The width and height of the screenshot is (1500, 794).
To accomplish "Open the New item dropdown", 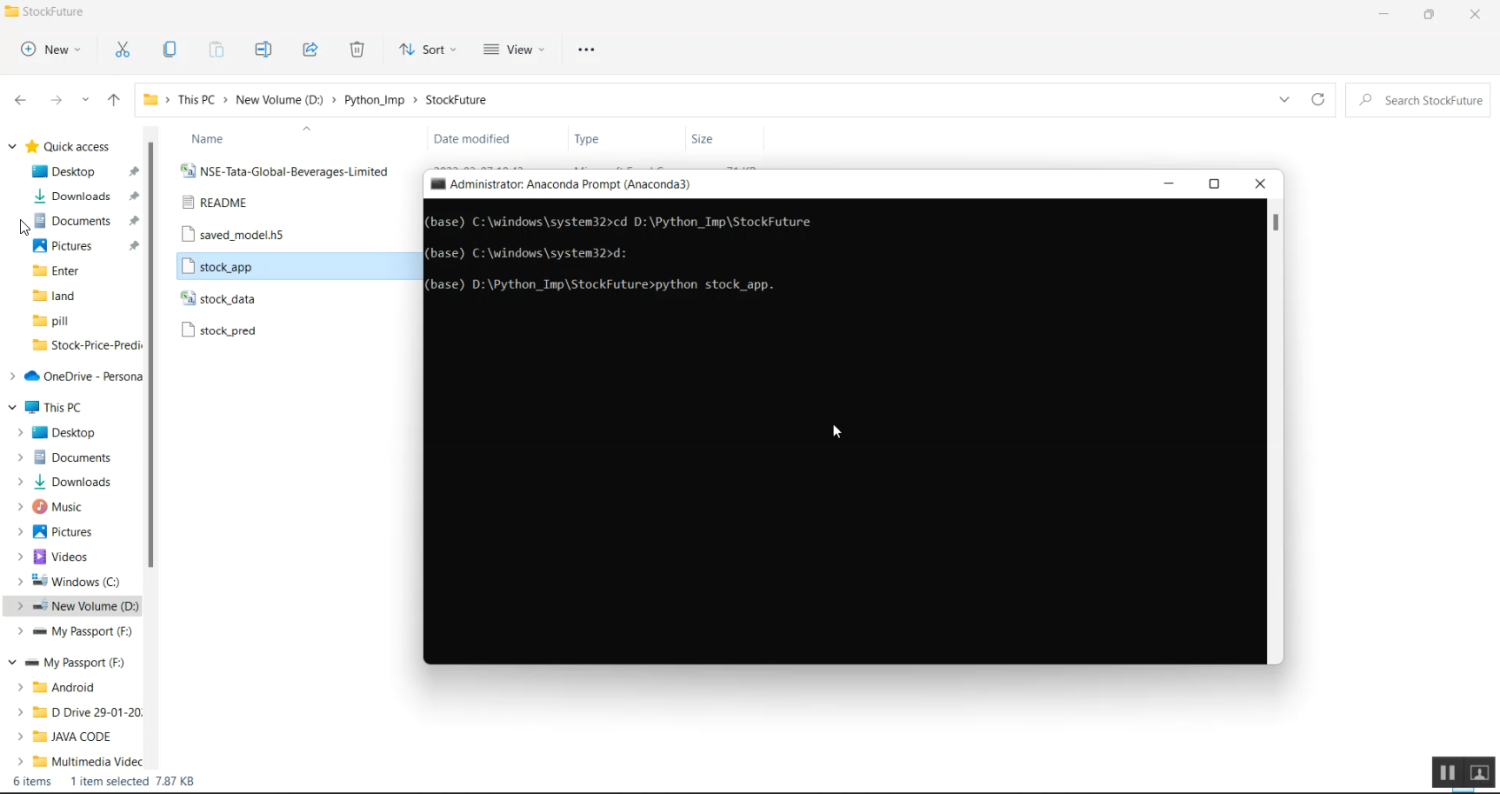I will point(51,50).
